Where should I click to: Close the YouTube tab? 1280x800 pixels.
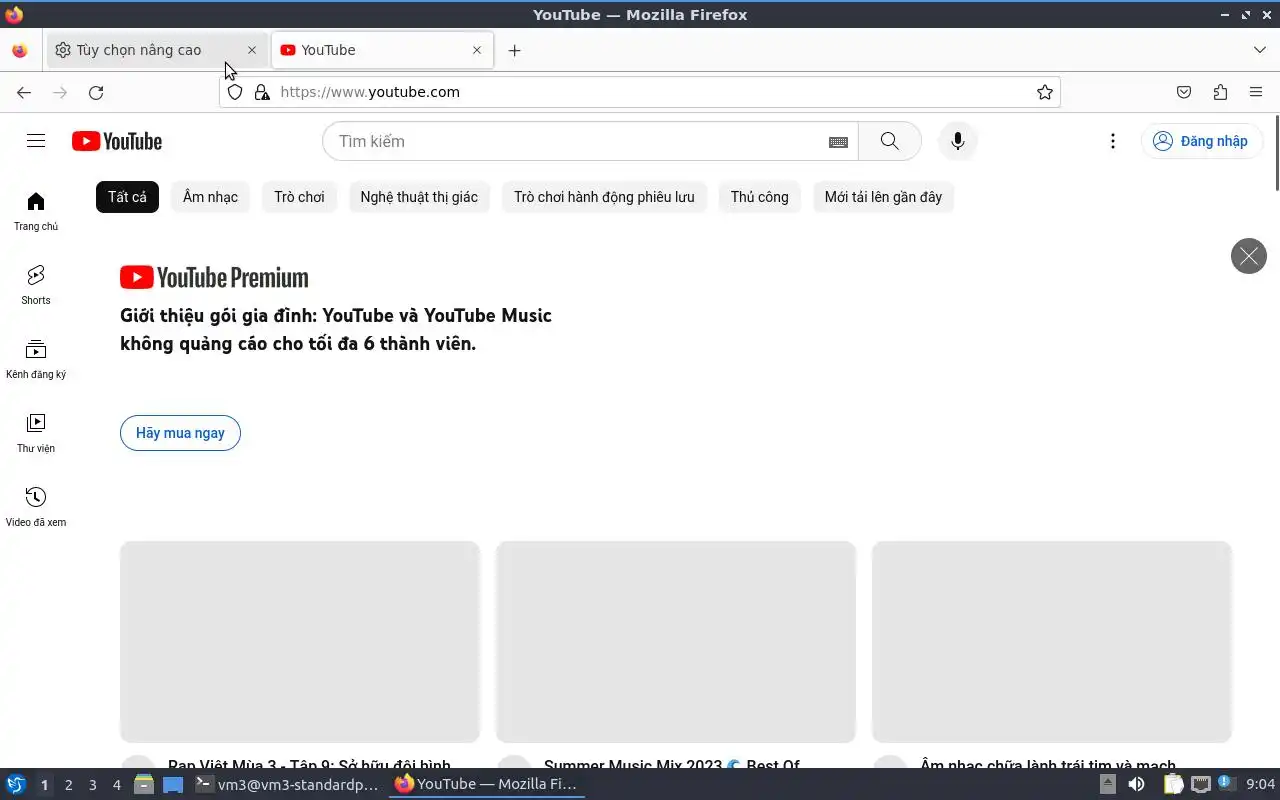477,50
